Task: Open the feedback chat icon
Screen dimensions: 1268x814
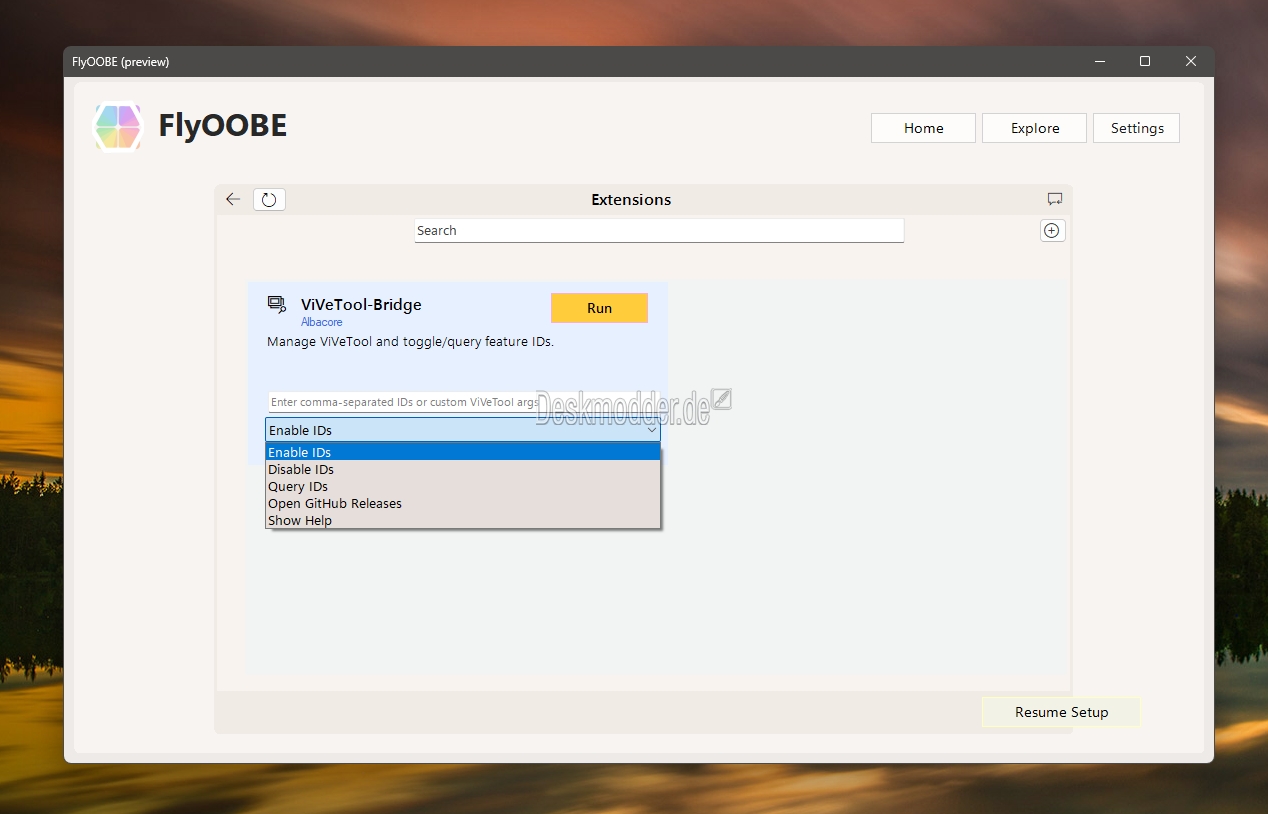Action: pyautogui.click(x=1054, y=199)
